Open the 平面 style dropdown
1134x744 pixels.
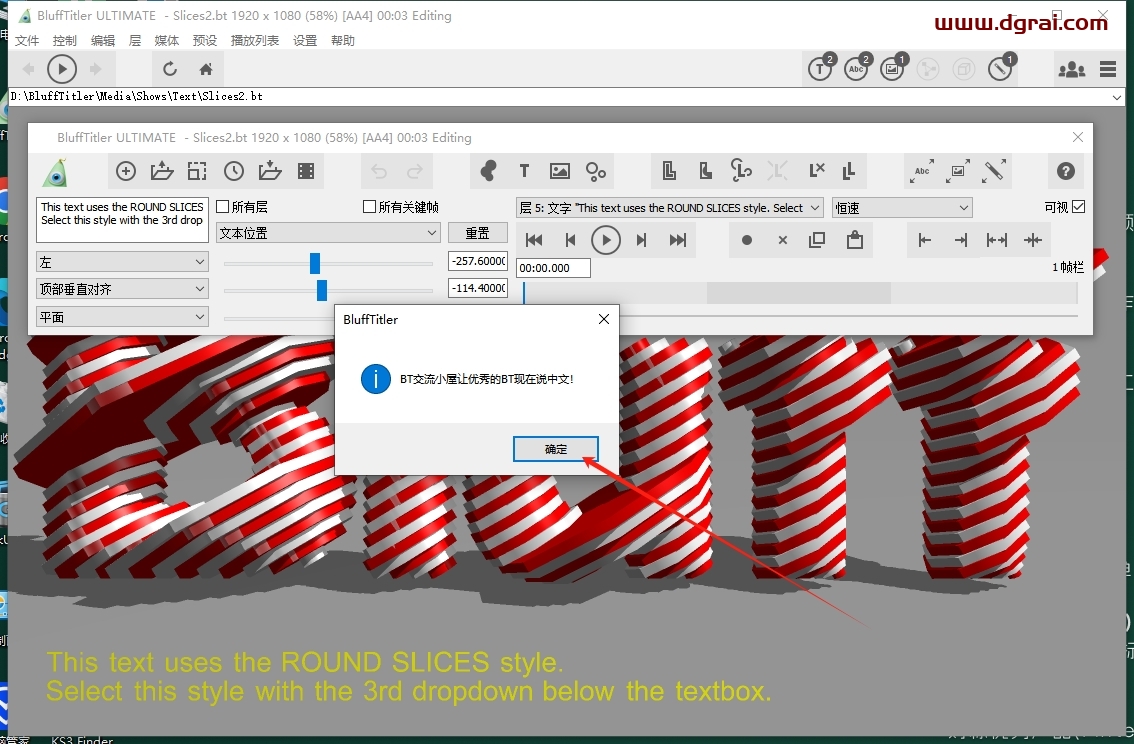click(x=122, y=317)
